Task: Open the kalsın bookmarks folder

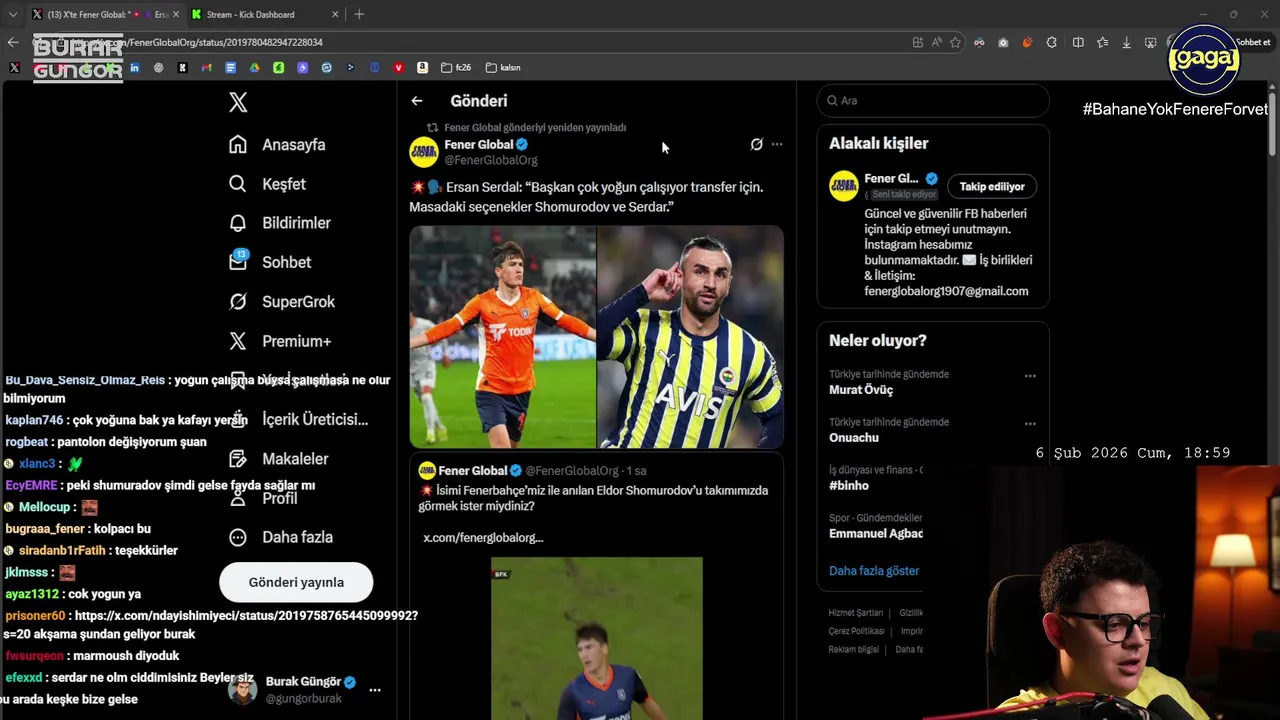Action: click(x=503, y=68)
